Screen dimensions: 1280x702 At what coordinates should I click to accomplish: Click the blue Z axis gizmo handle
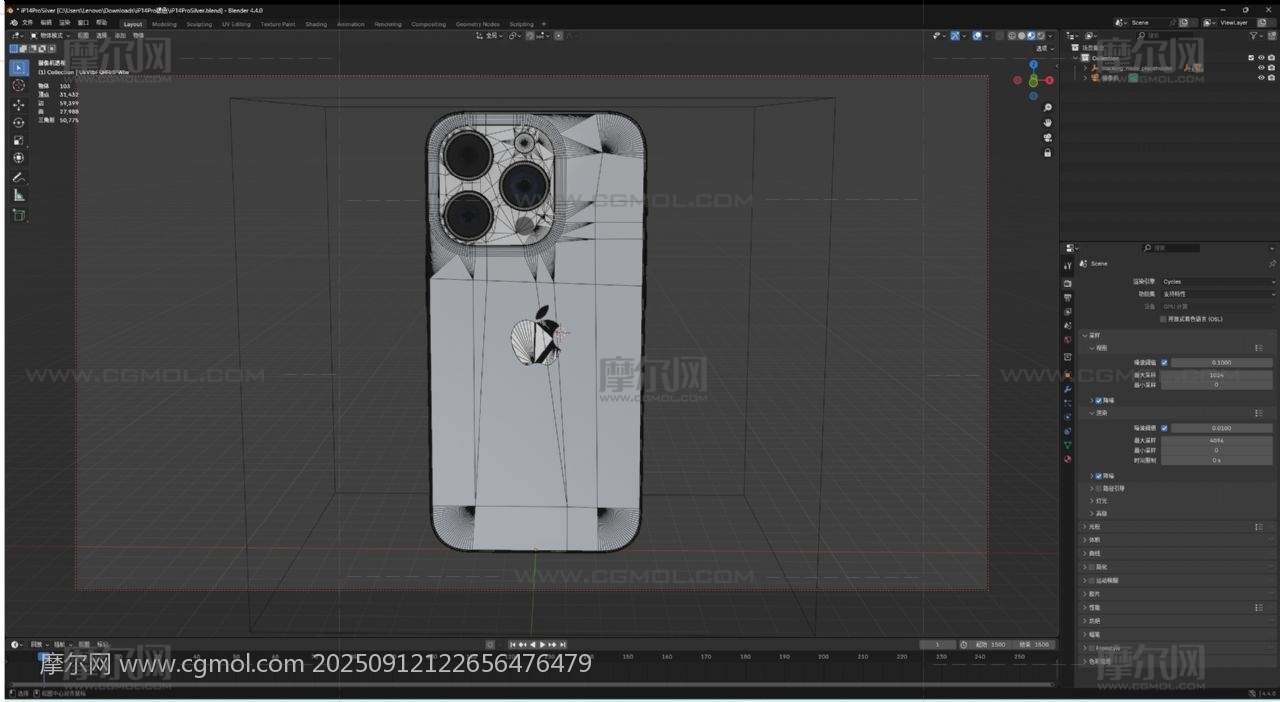(x=1034, y=65)
